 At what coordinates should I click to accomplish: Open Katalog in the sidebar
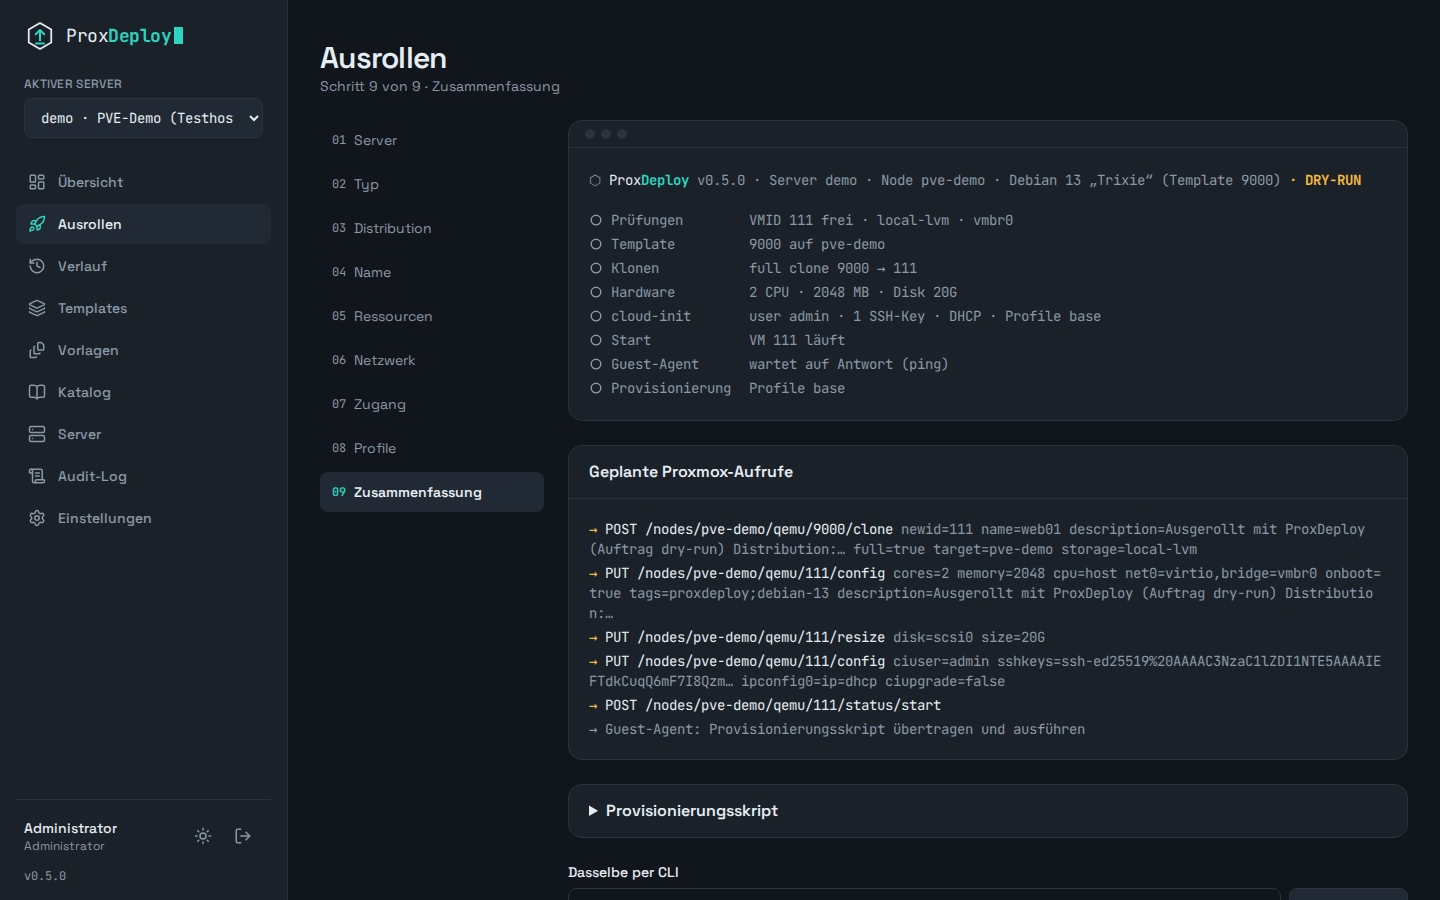pos(143,392)
